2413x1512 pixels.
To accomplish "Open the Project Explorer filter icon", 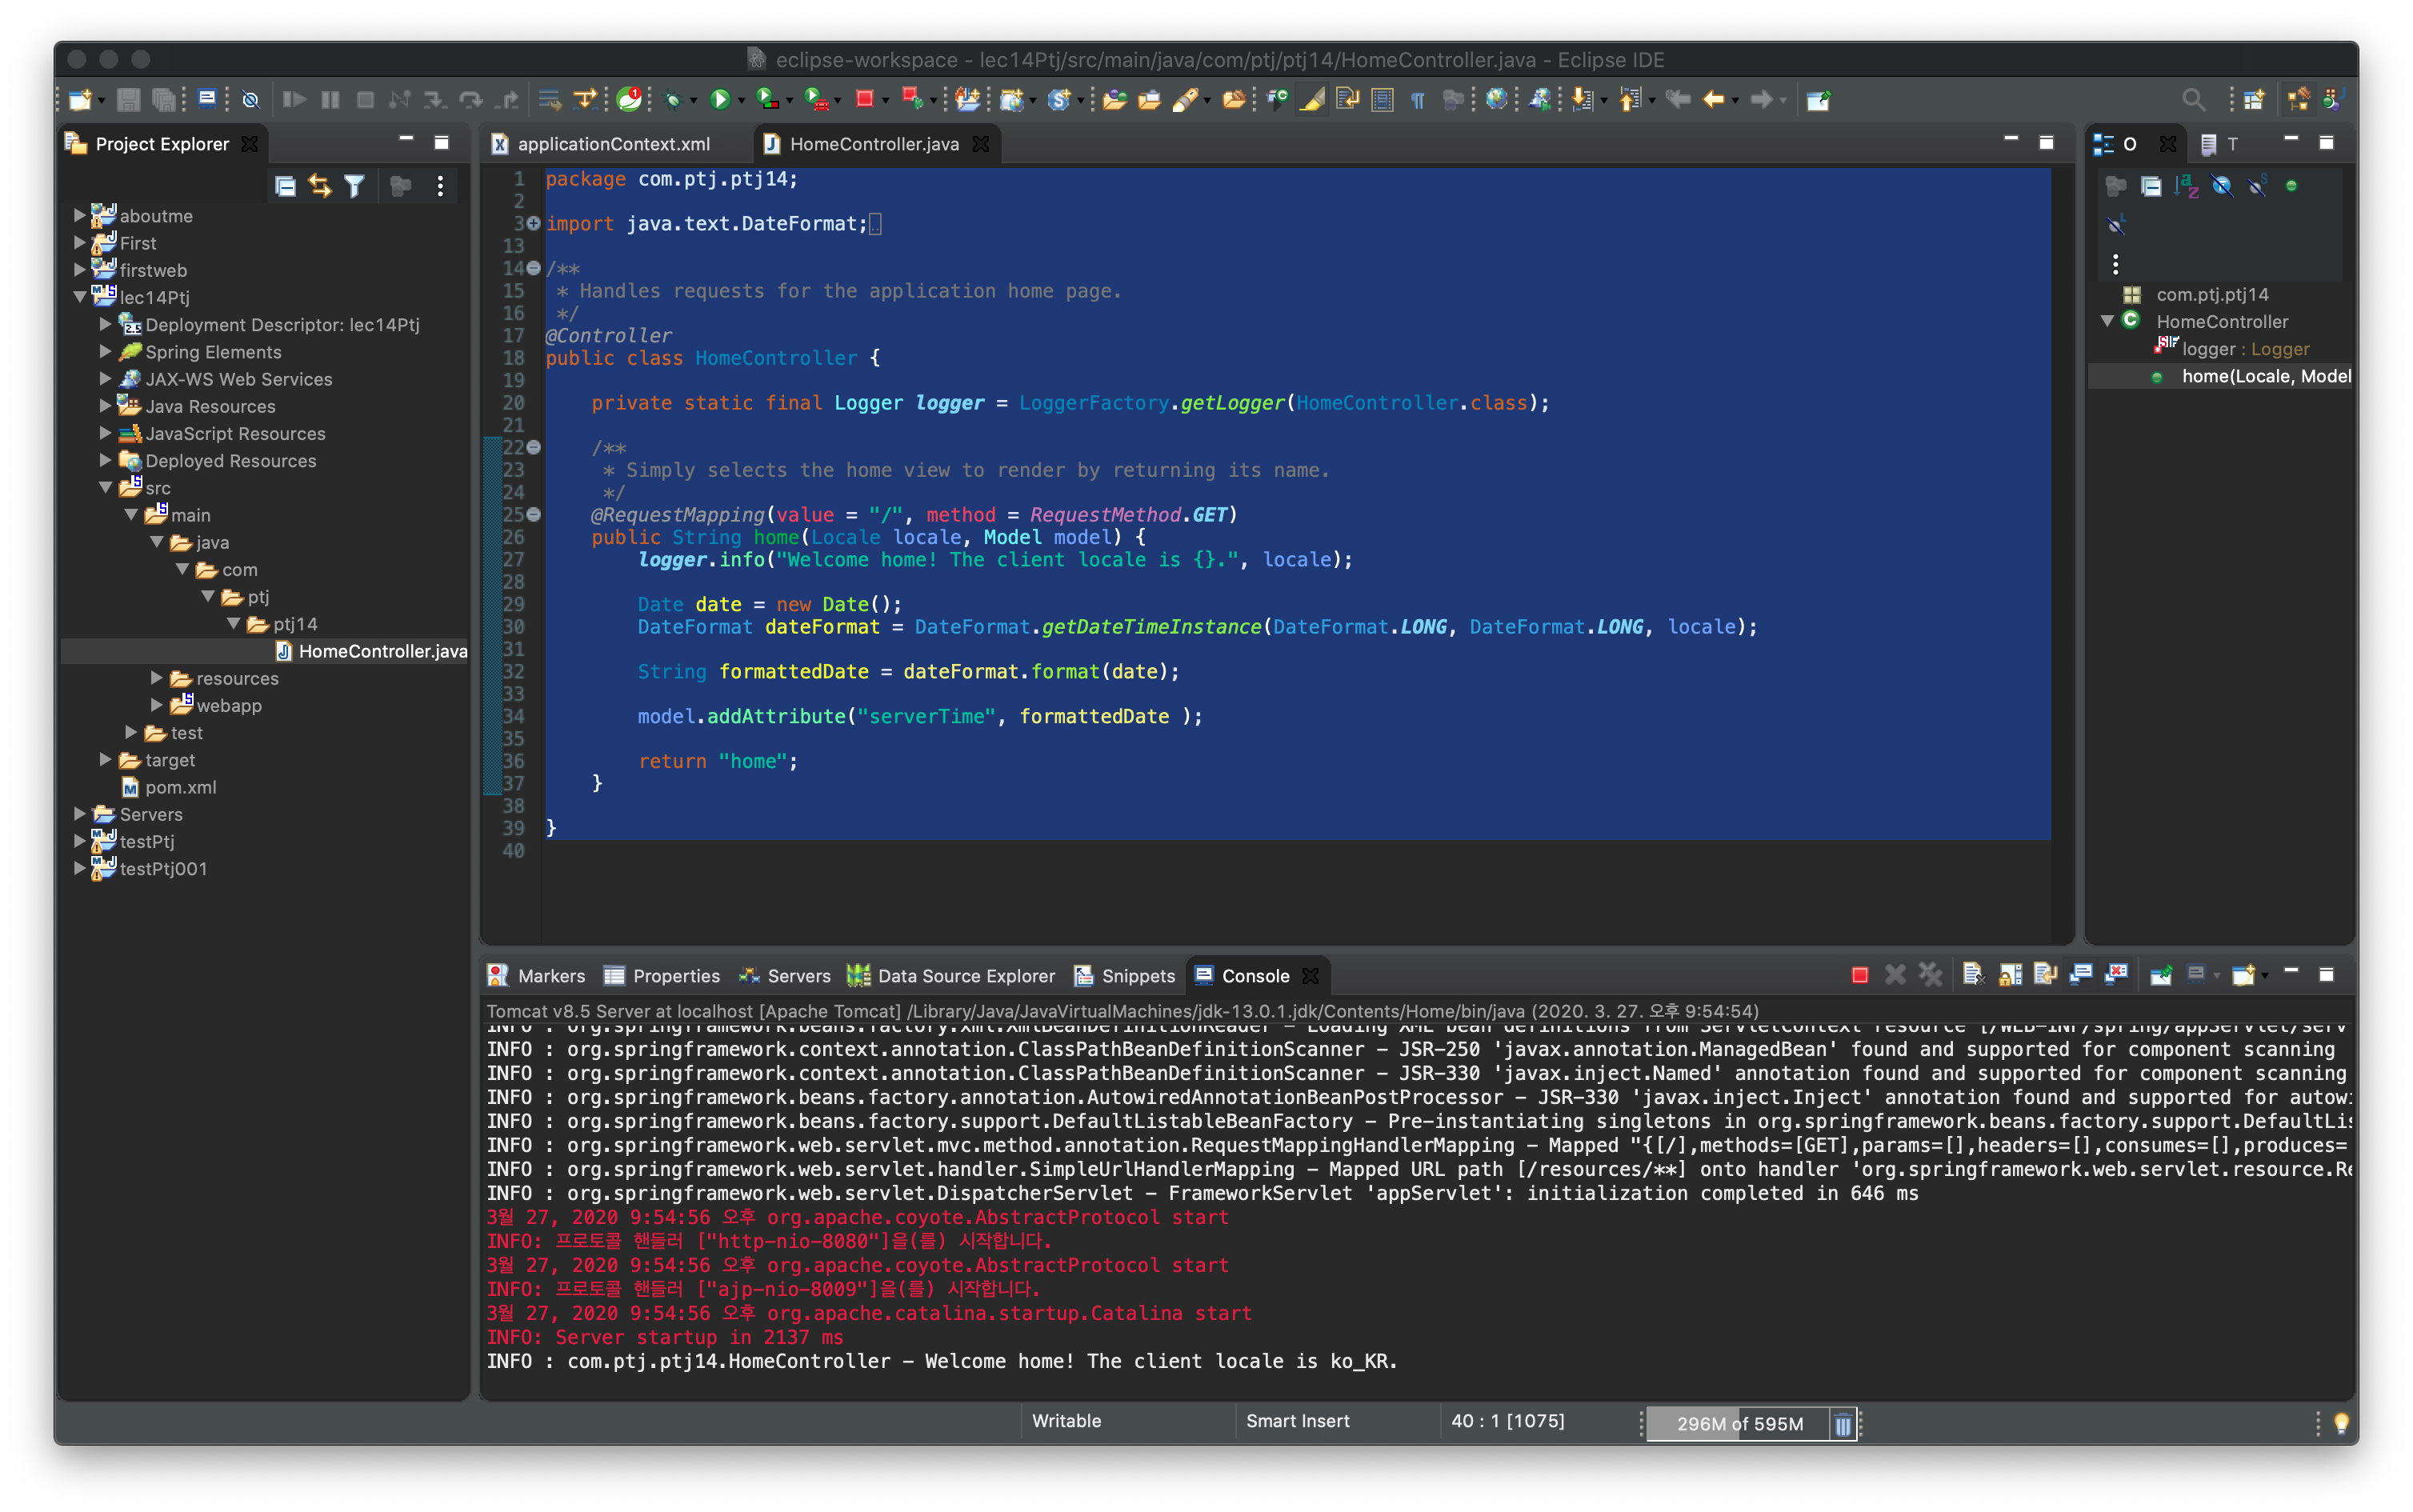I will pyautogui.click(x=354, y=186).
